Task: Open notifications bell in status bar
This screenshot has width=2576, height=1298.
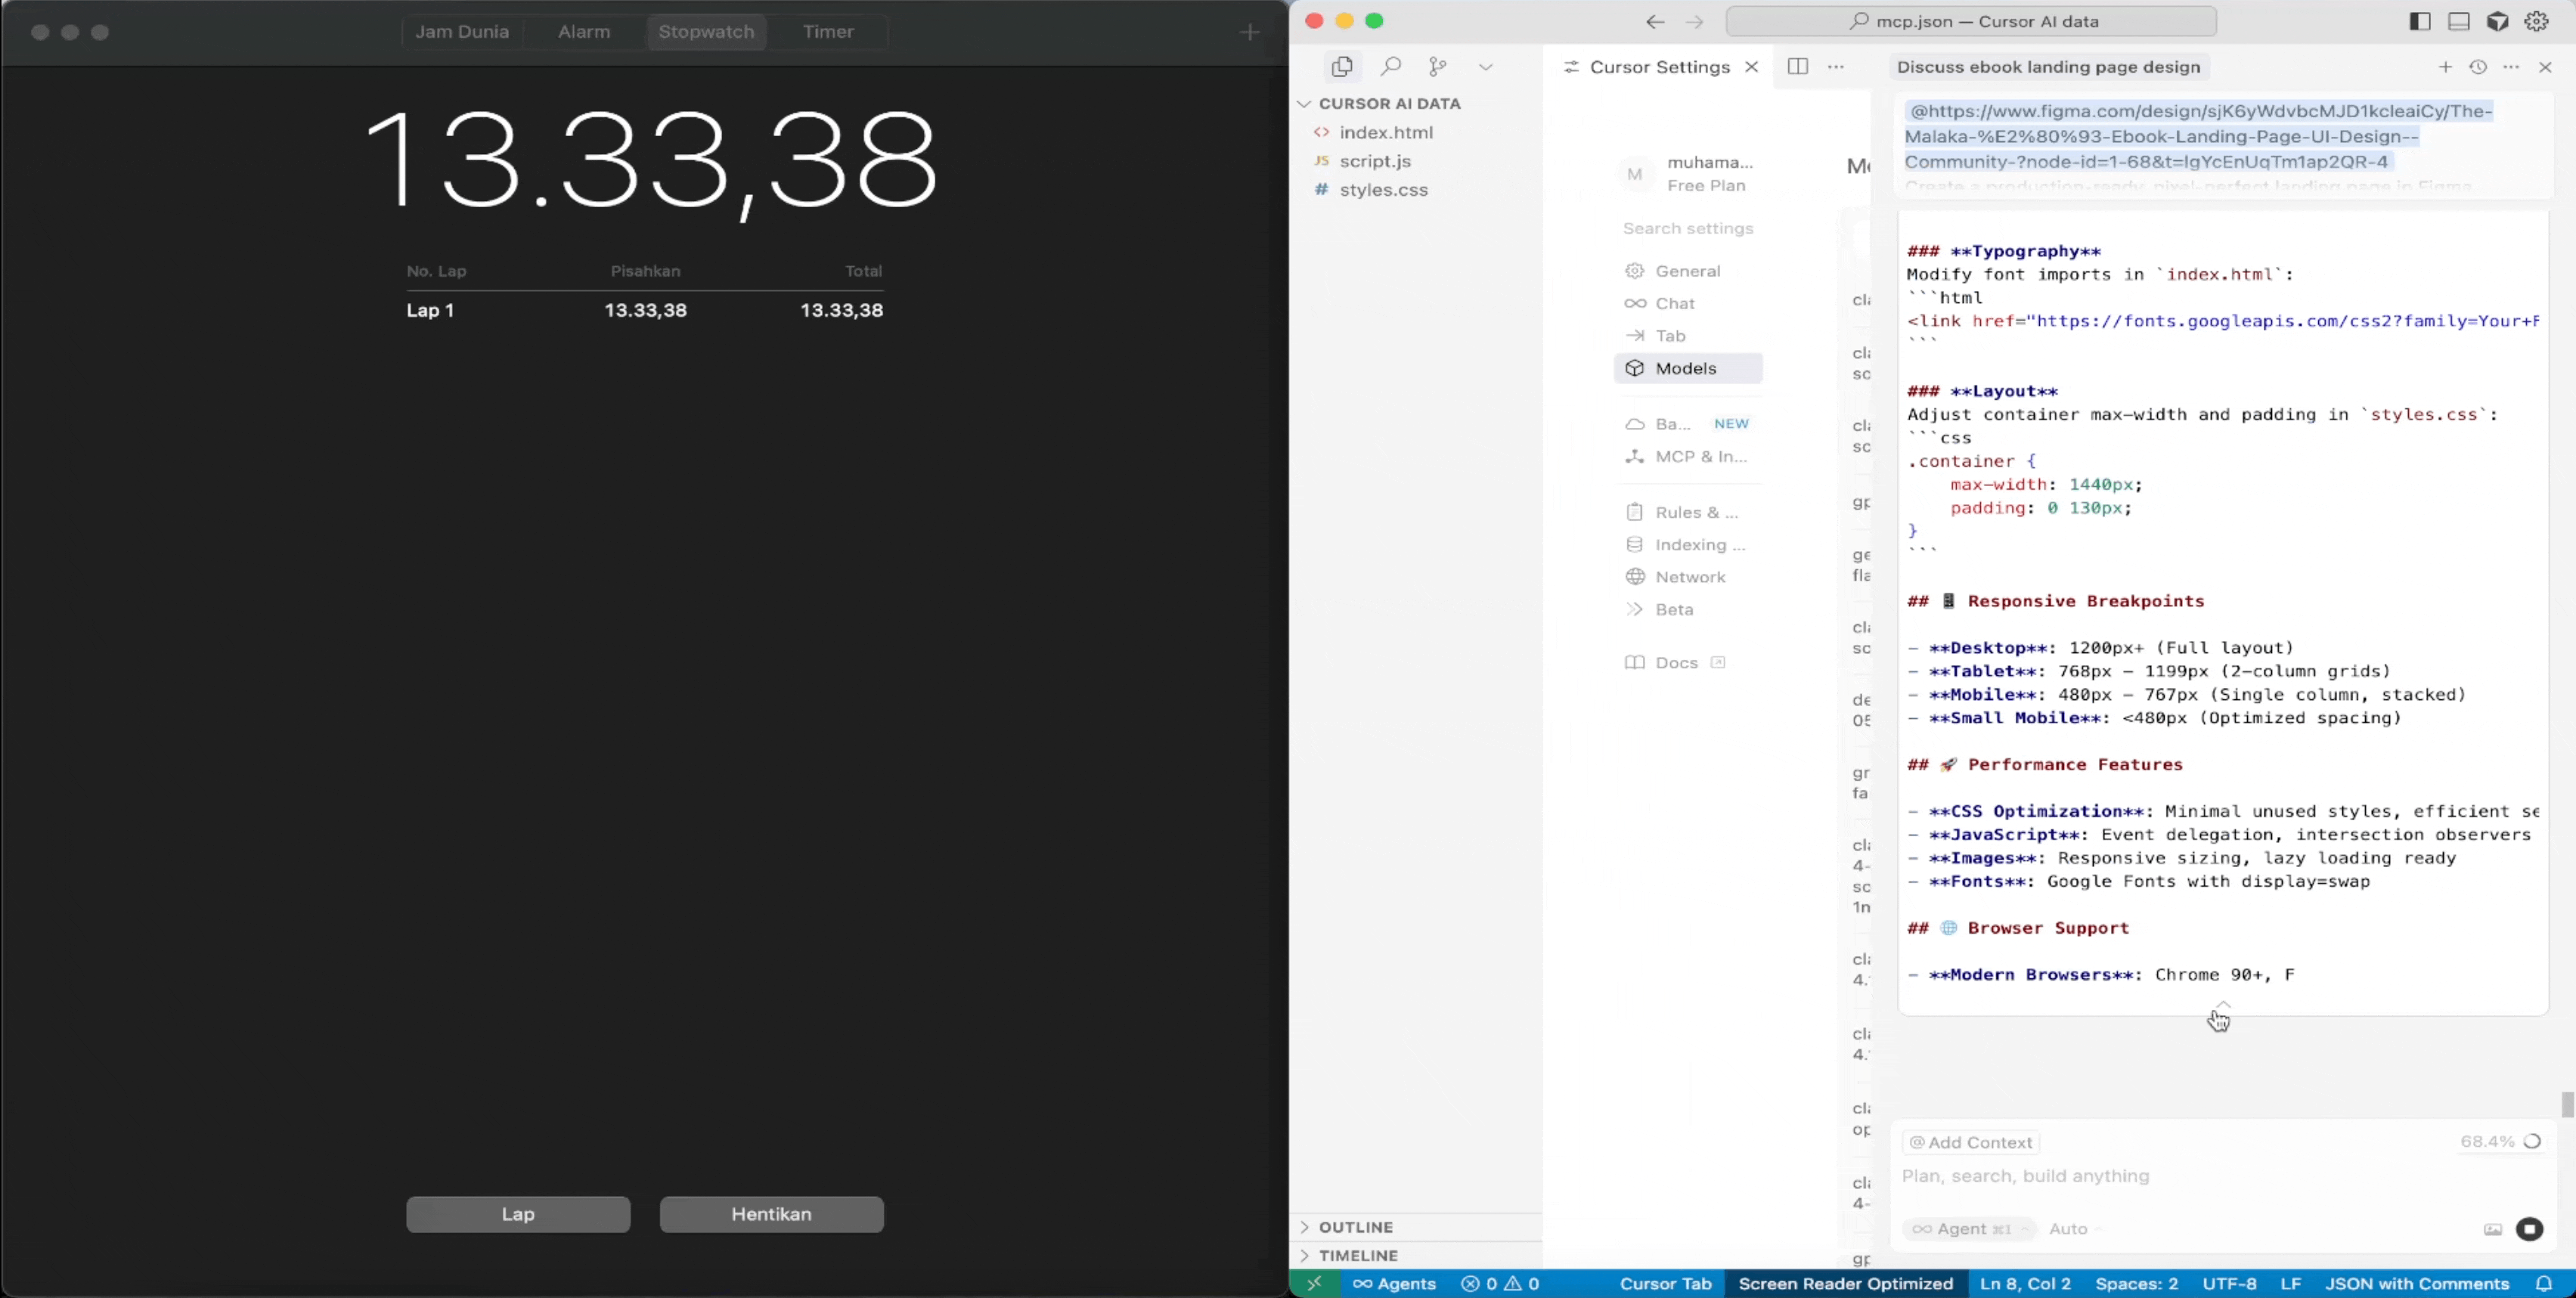Action: pos(2545,1284)
